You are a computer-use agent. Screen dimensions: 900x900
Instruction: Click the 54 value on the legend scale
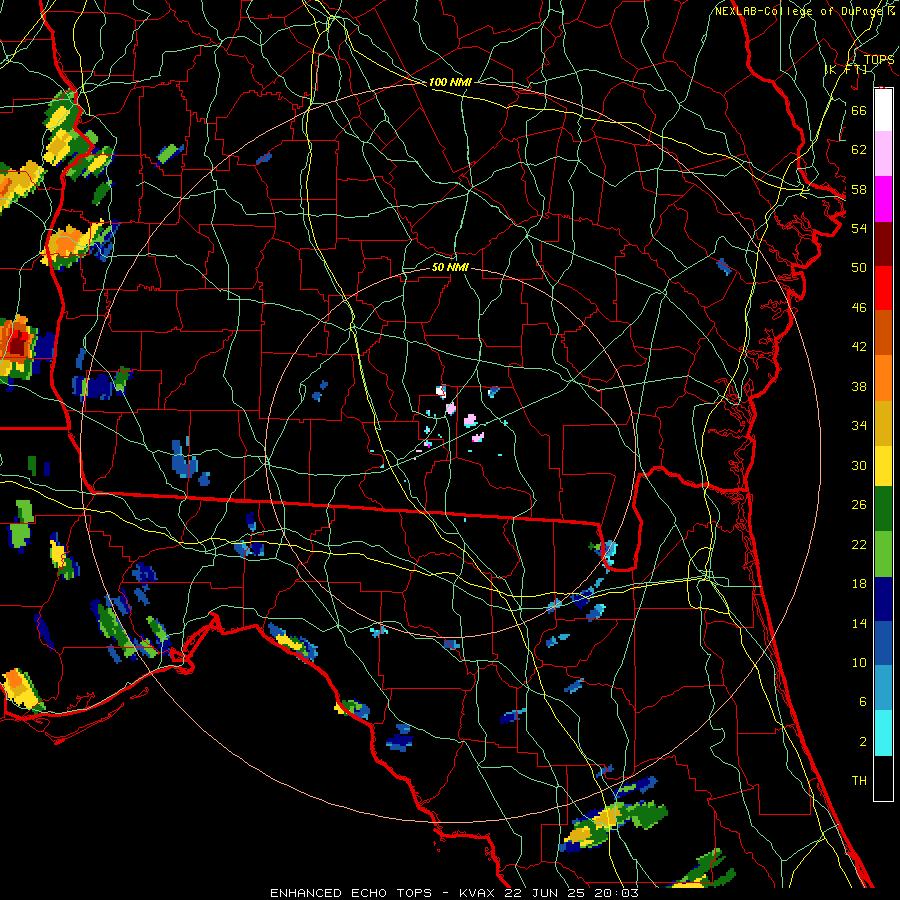pos(859,228)
